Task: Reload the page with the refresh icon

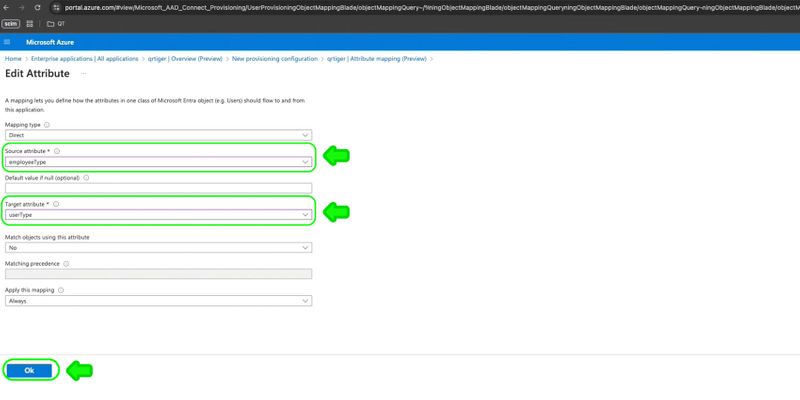Action: [37, 8]
